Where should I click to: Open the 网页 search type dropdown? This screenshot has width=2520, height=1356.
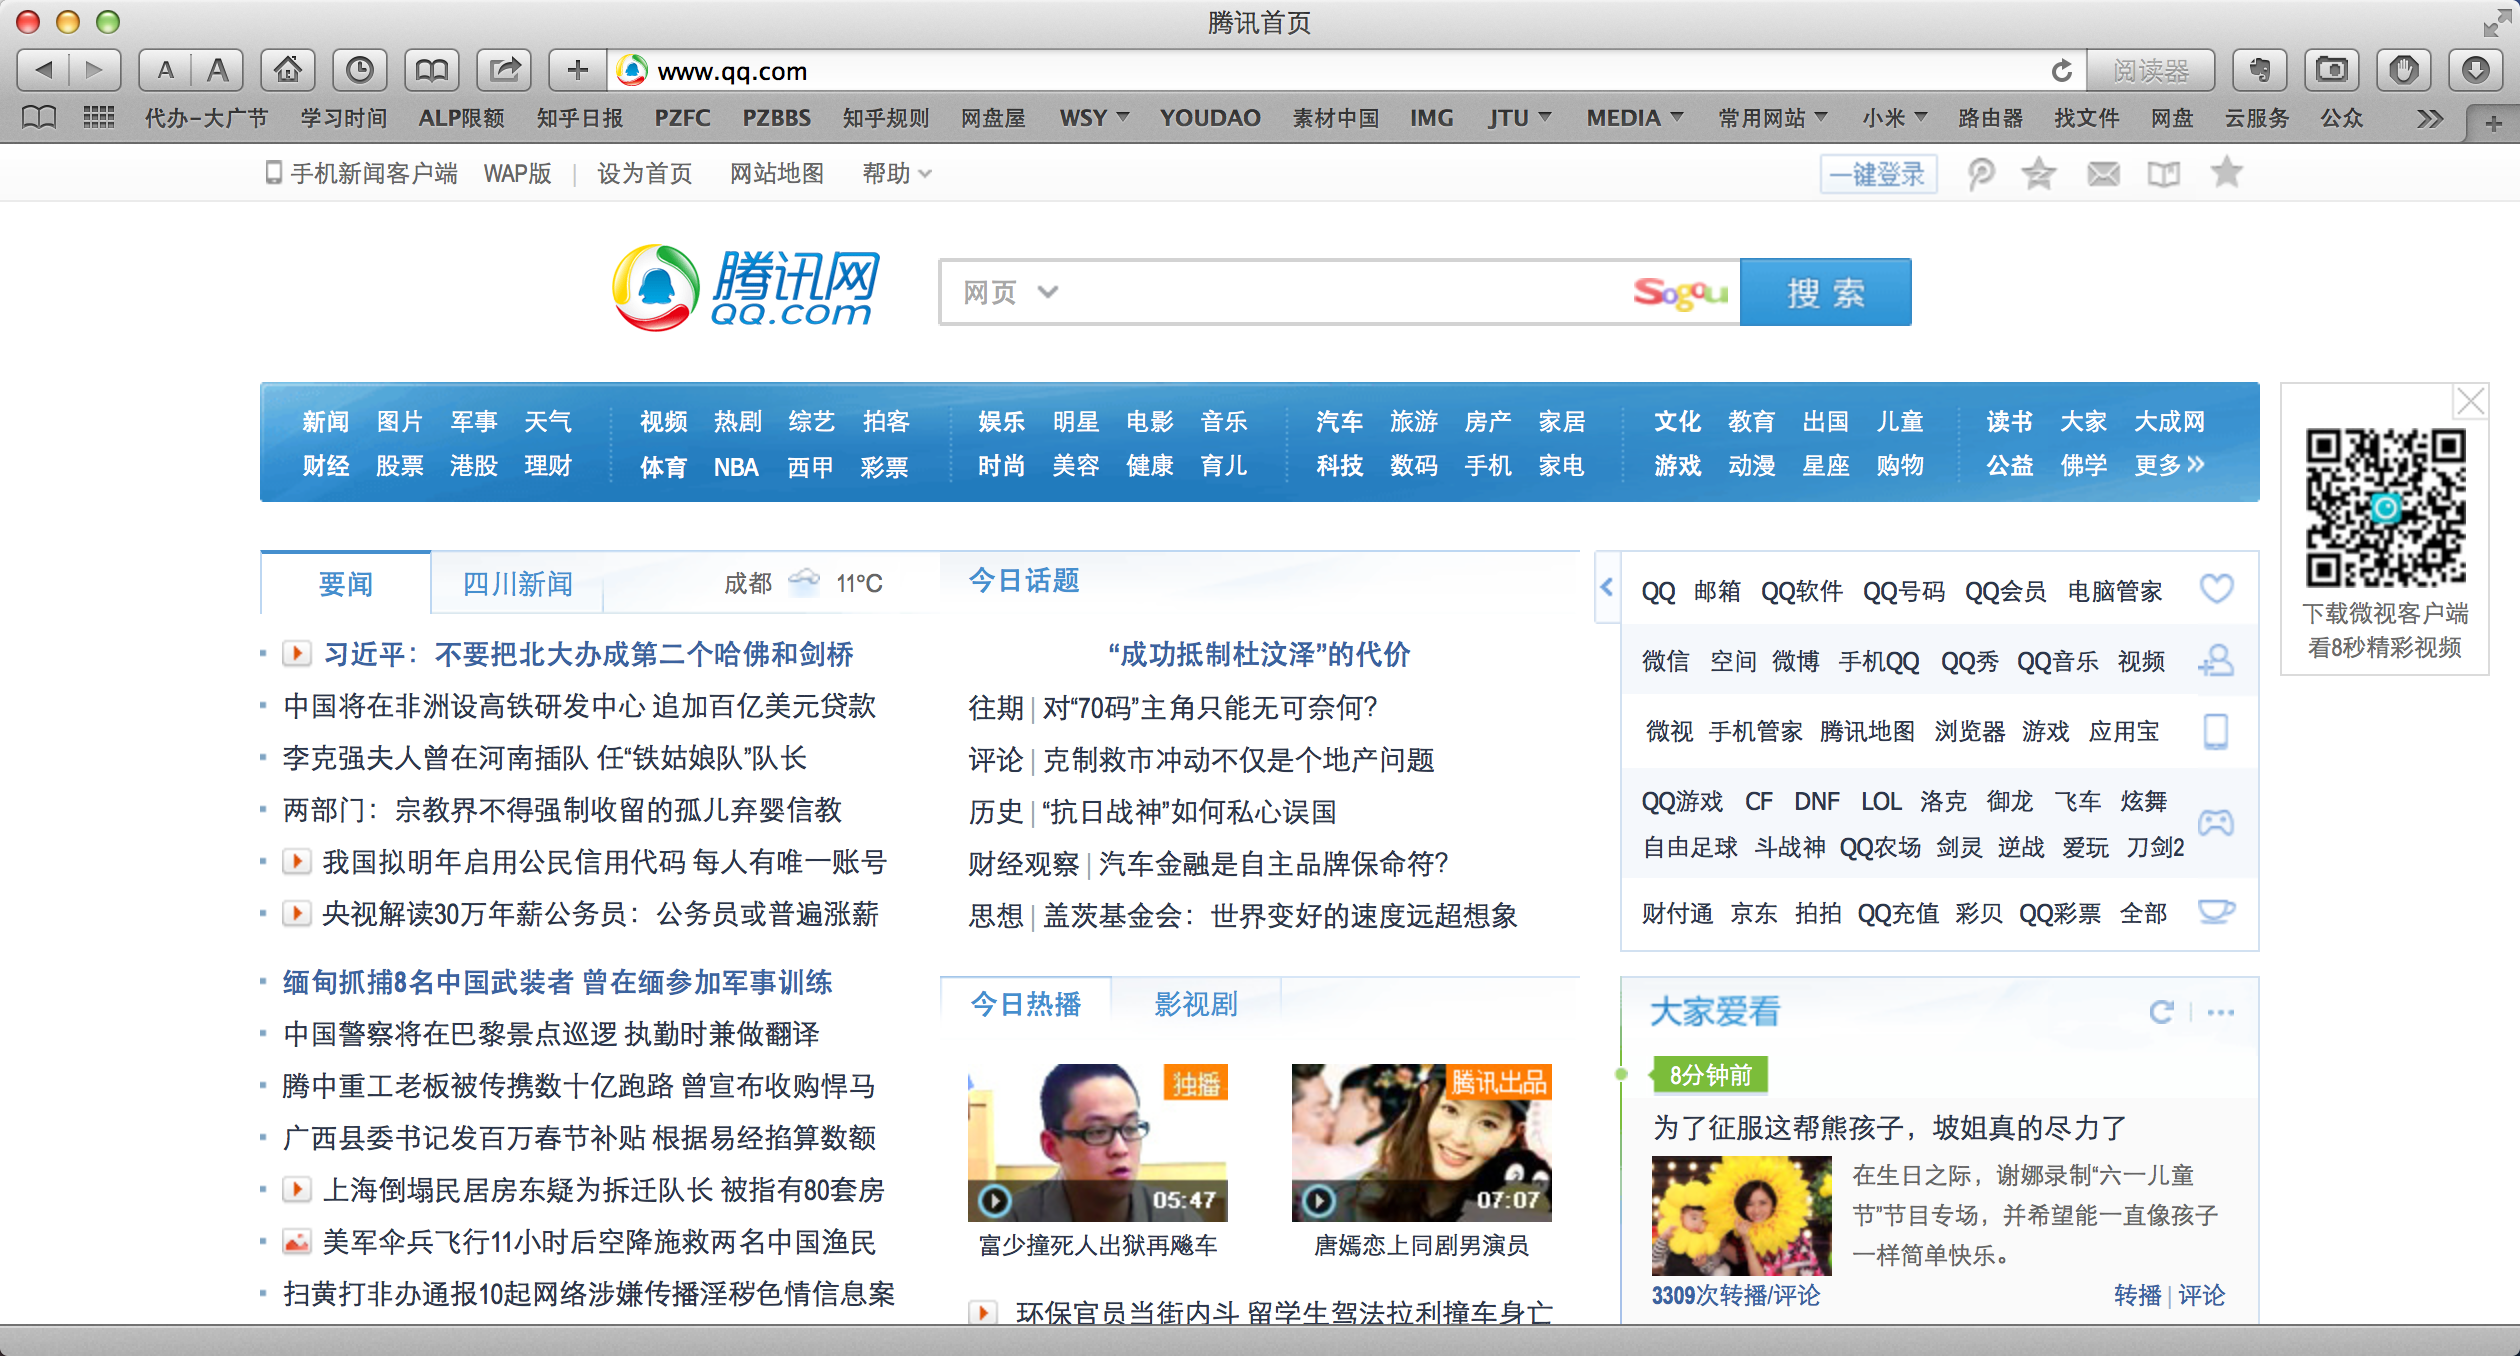(x=1010, y=292)
